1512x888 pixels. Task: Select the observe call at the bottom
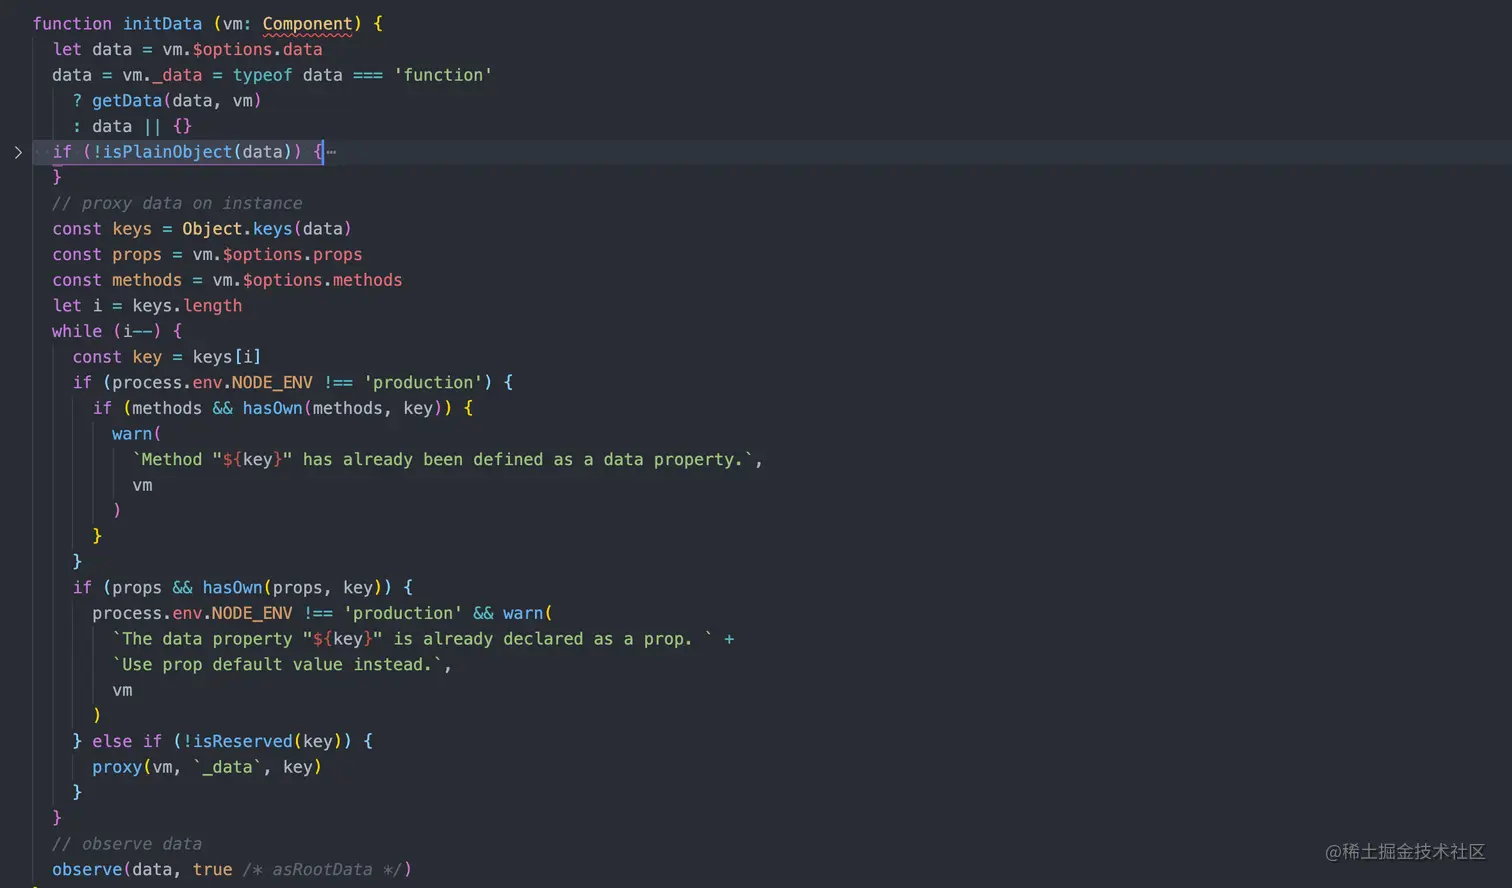coord(87,869)
